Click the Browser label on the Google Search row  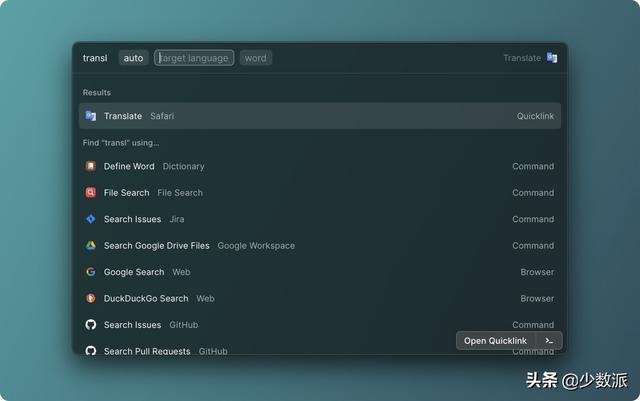(x=537, y=272)
